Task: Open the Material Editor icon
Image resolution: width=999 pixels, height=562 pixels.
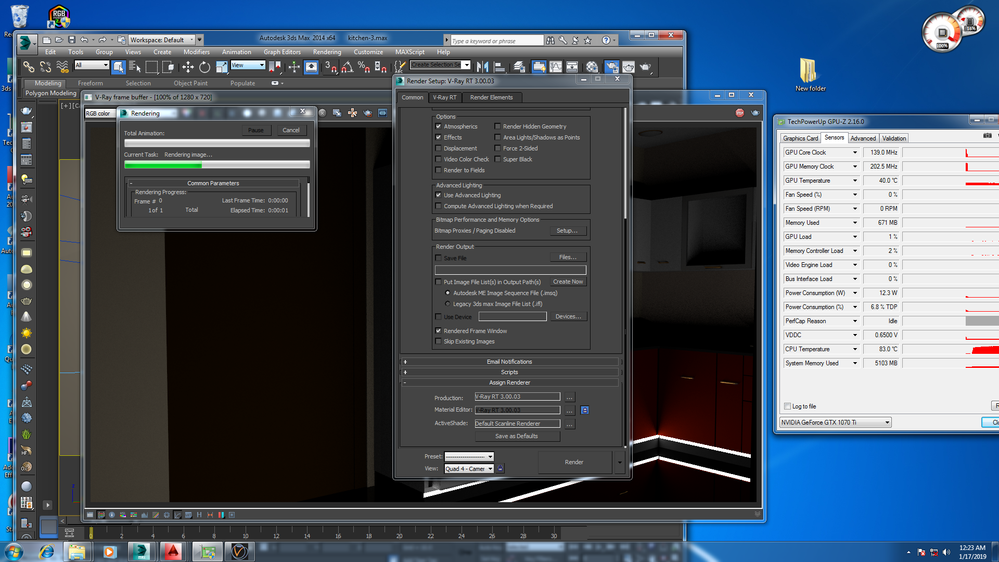Action: point(592,66)
